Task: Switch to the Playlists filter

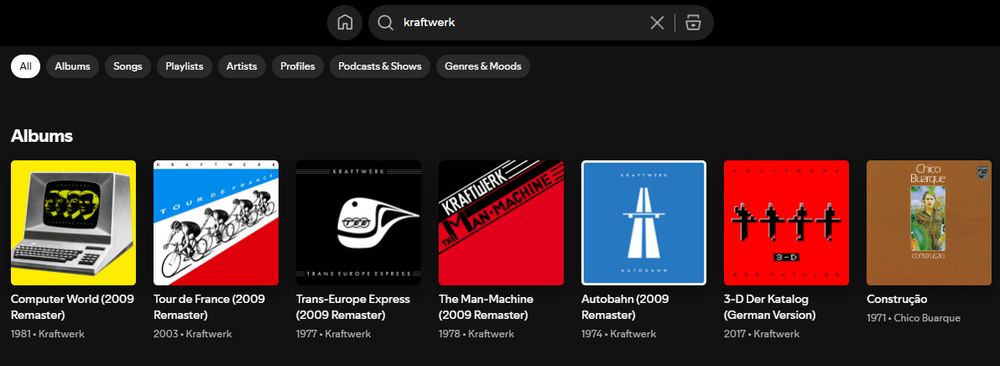Action: [x=184, y=66]
